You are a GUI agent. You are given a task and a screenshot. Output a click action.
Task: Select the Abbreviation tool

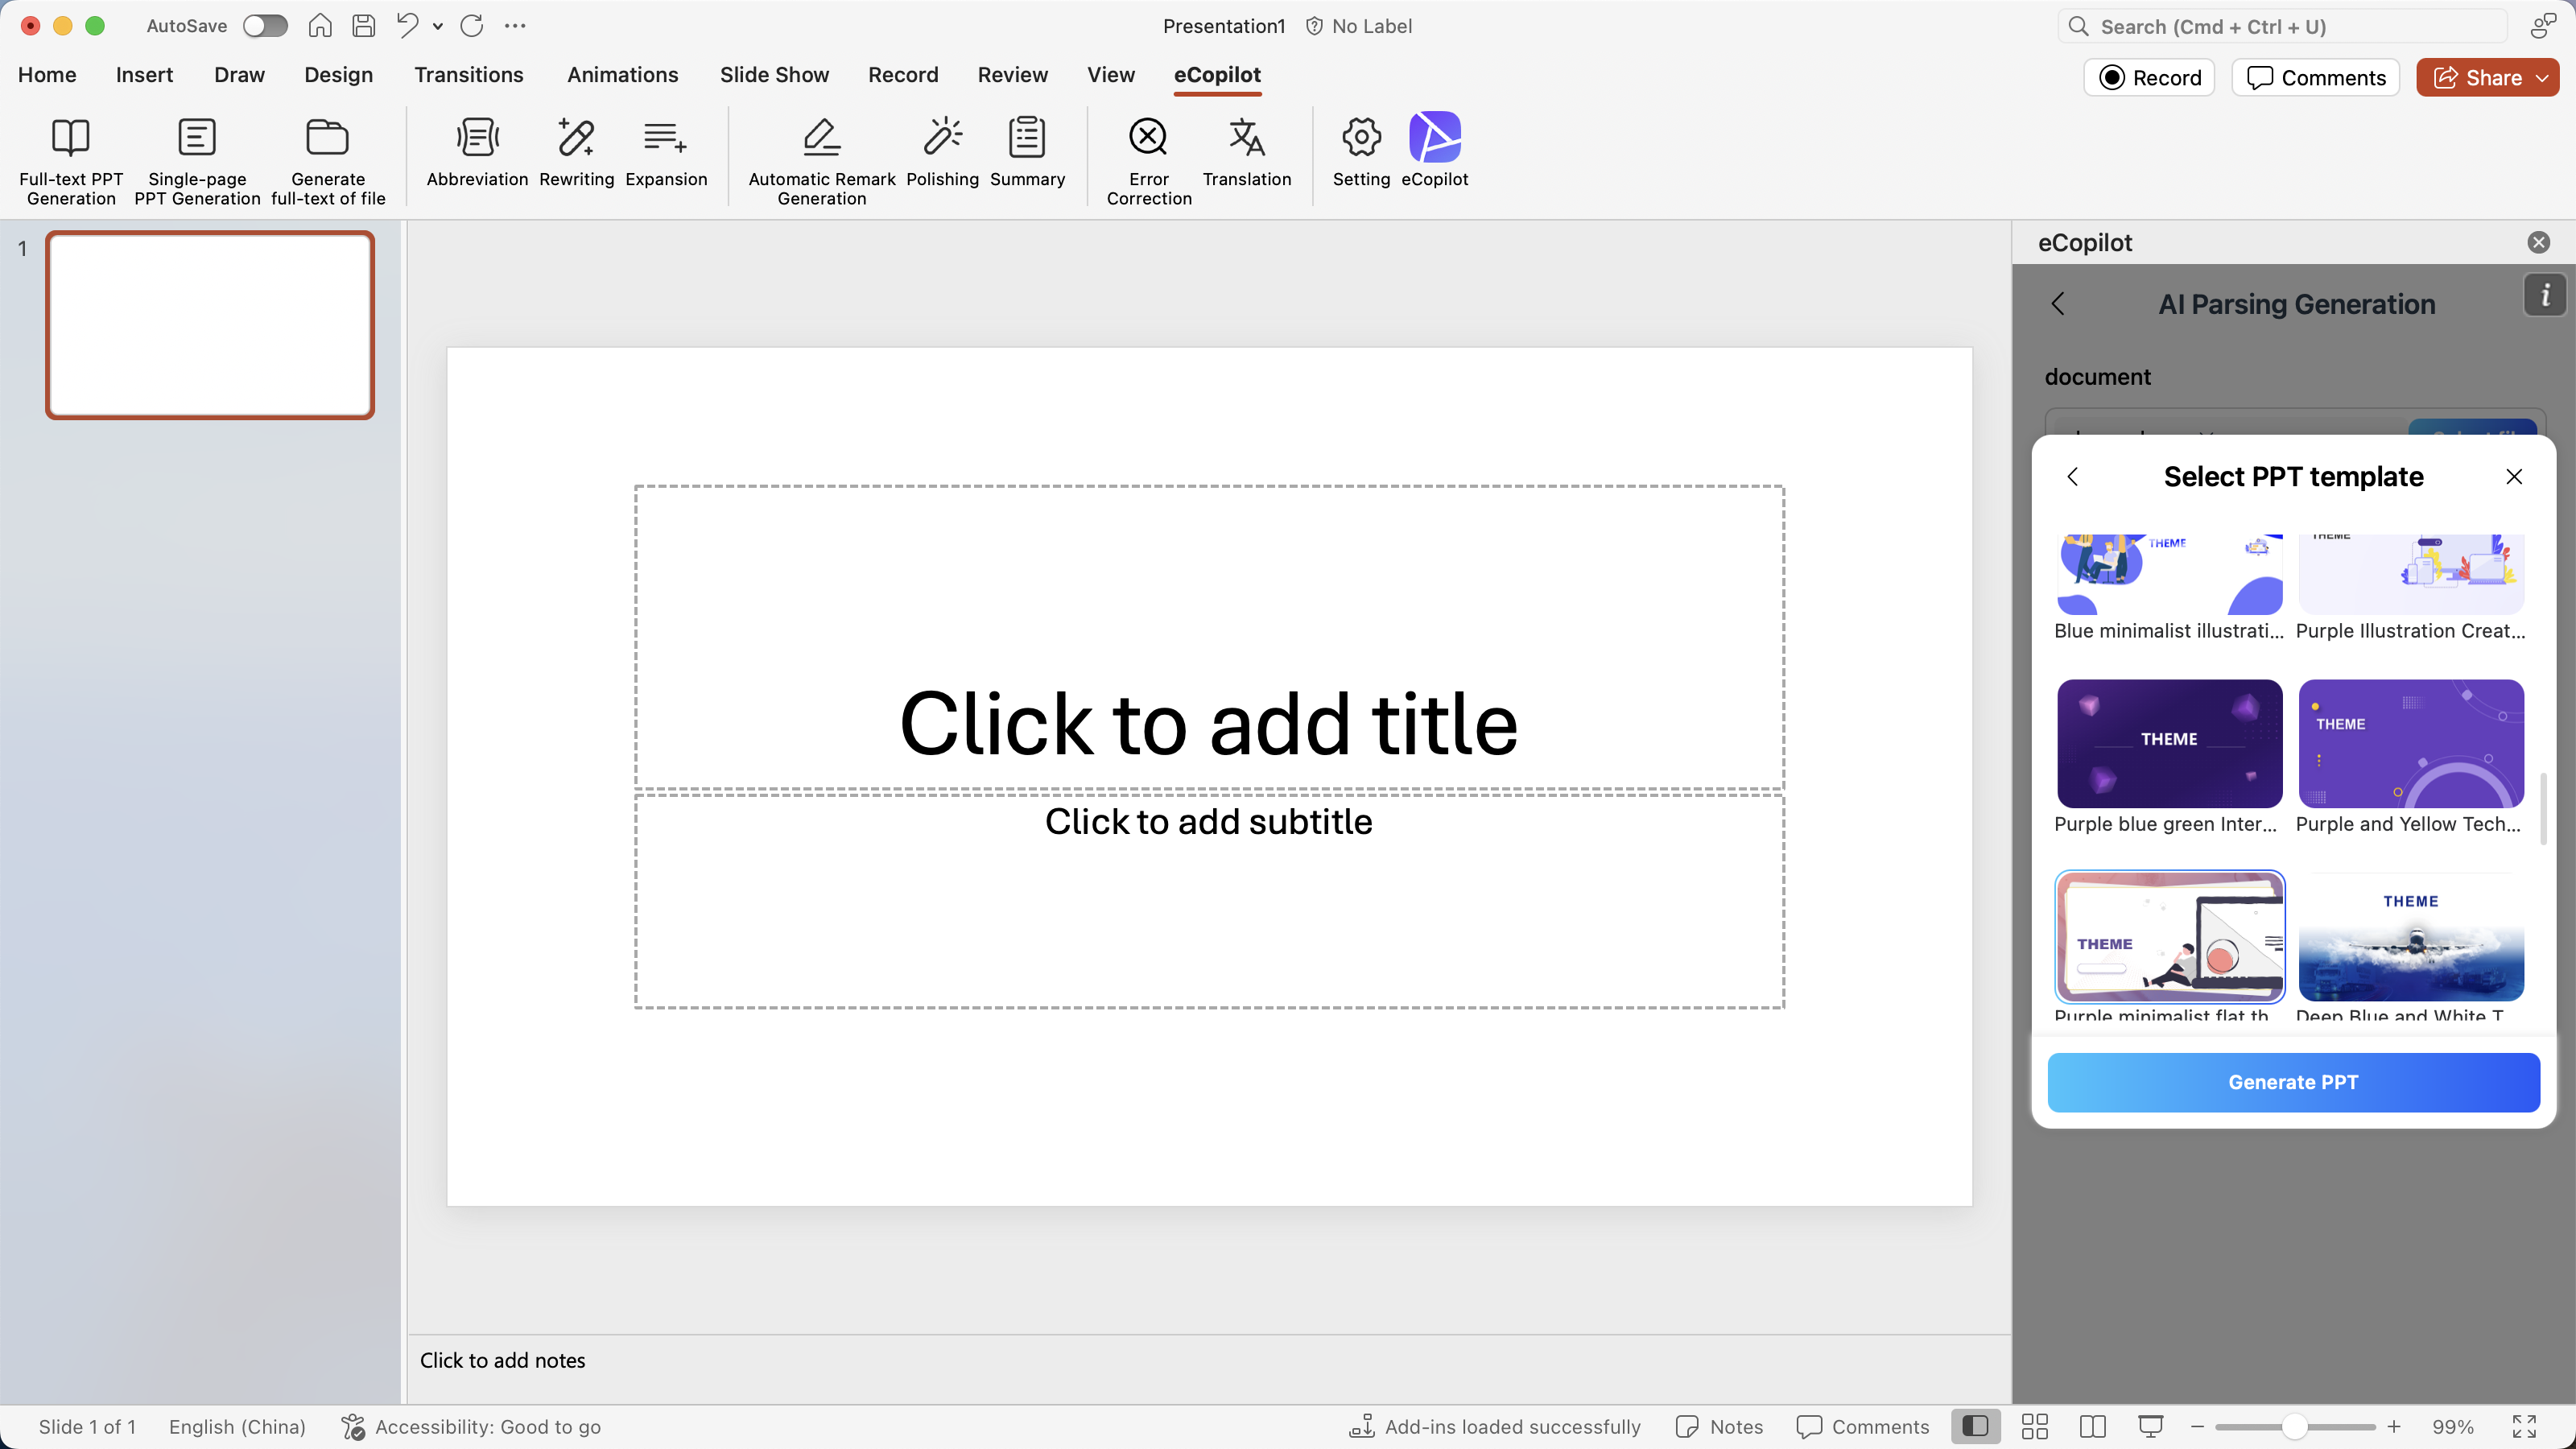click(477, 138)
